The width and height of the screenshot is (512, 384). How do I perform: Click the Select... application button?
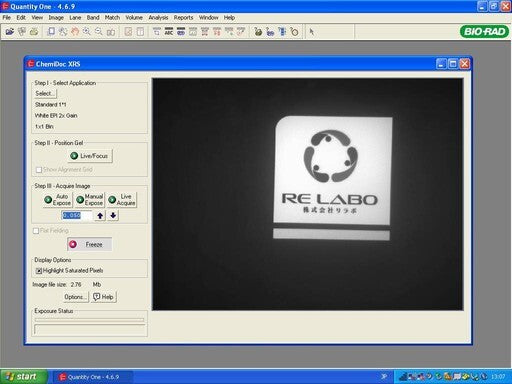[45, 94]
